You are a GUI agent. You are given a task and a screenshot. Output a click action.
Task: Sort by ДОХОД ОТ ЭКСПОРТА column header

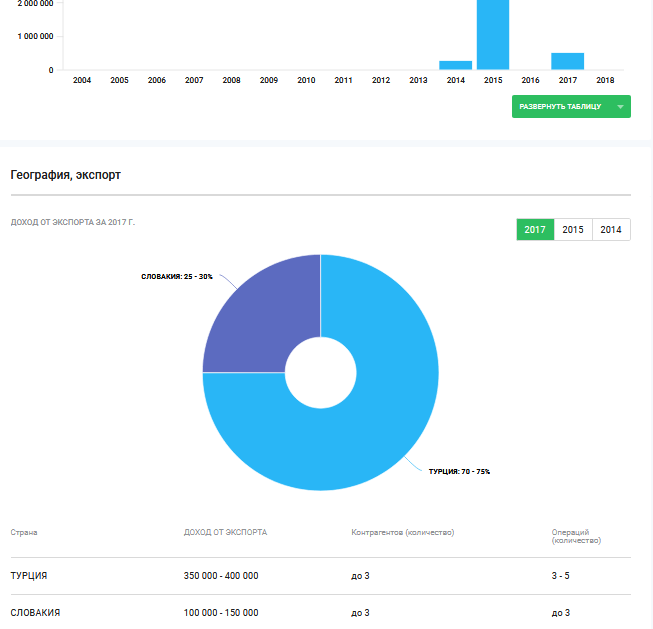(225, 533)
